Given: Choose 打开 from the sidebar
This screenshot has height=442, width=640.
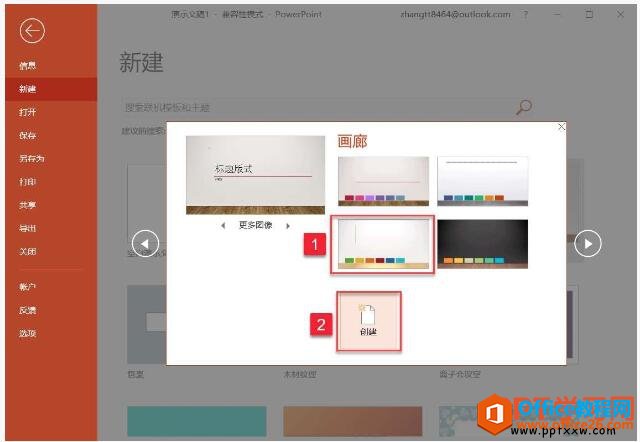Looking at the screenshot, I should pos(27,112).
